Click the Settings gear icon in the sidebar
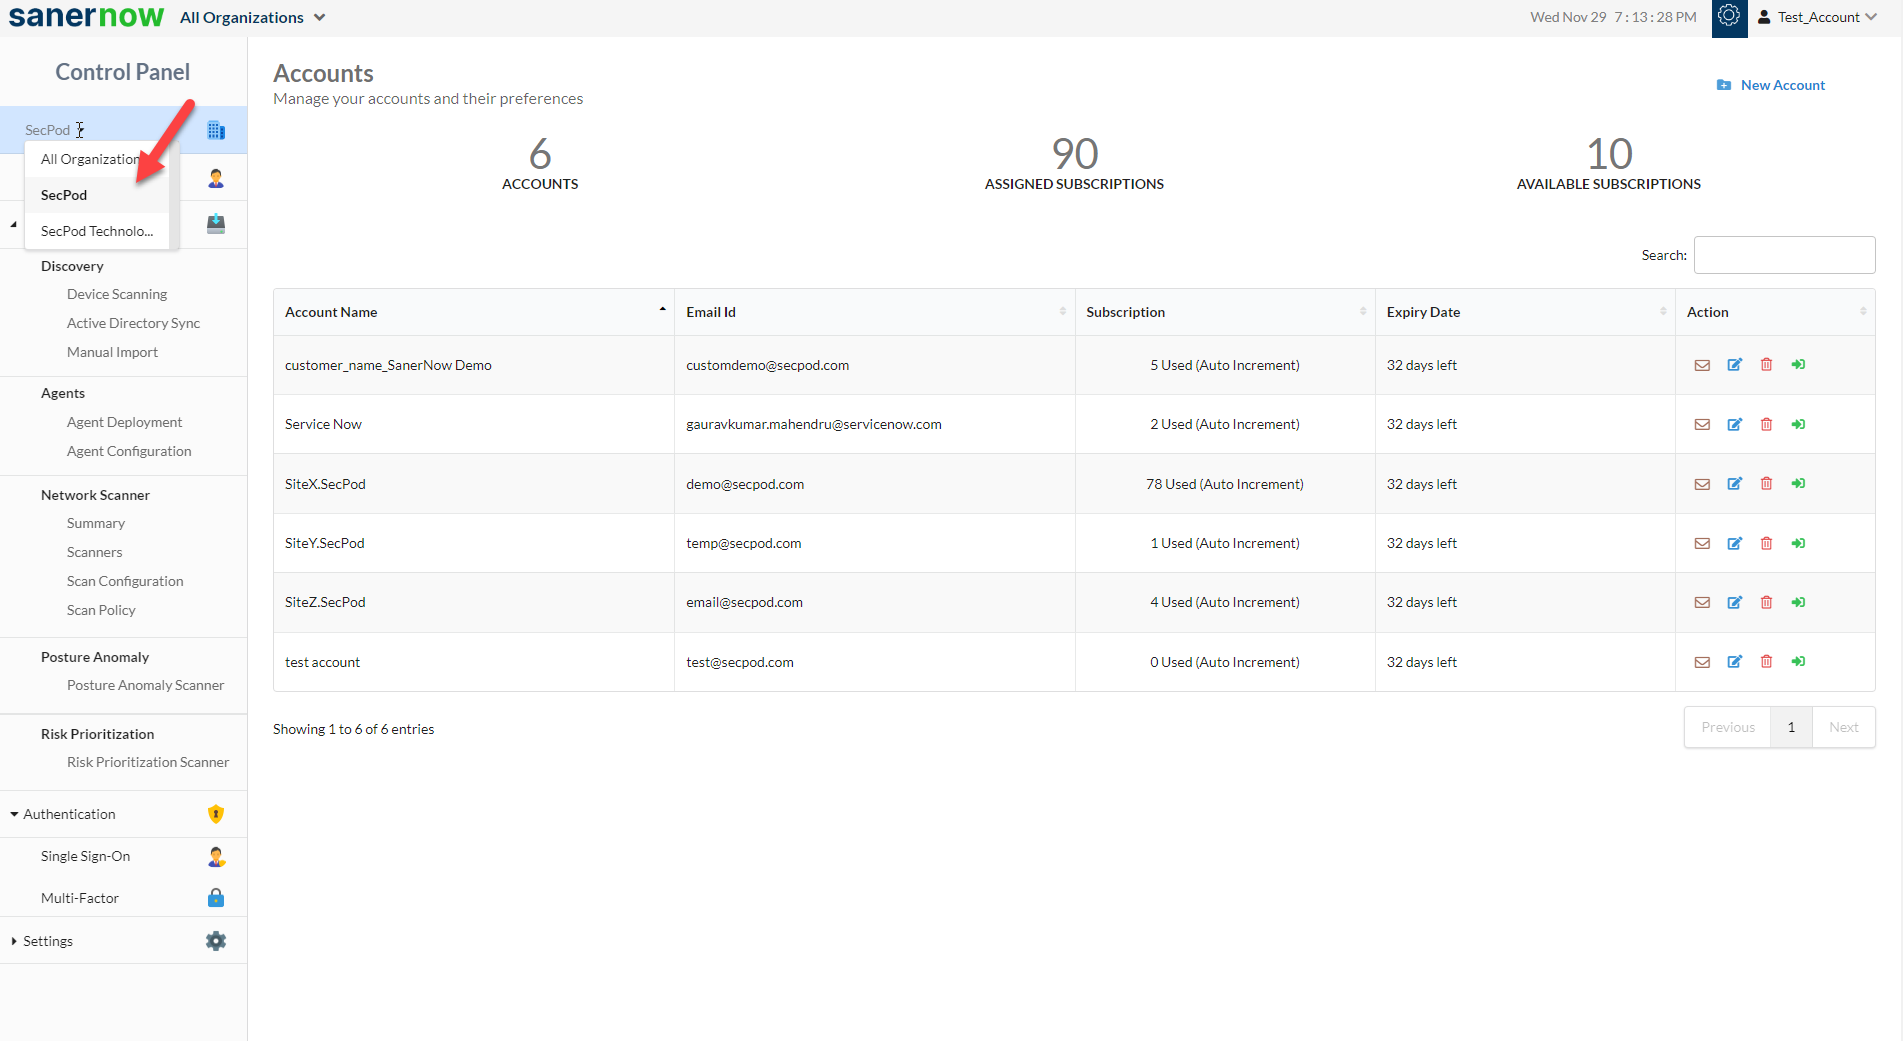Screen dimensions: 1903x1041 [215, 940]
